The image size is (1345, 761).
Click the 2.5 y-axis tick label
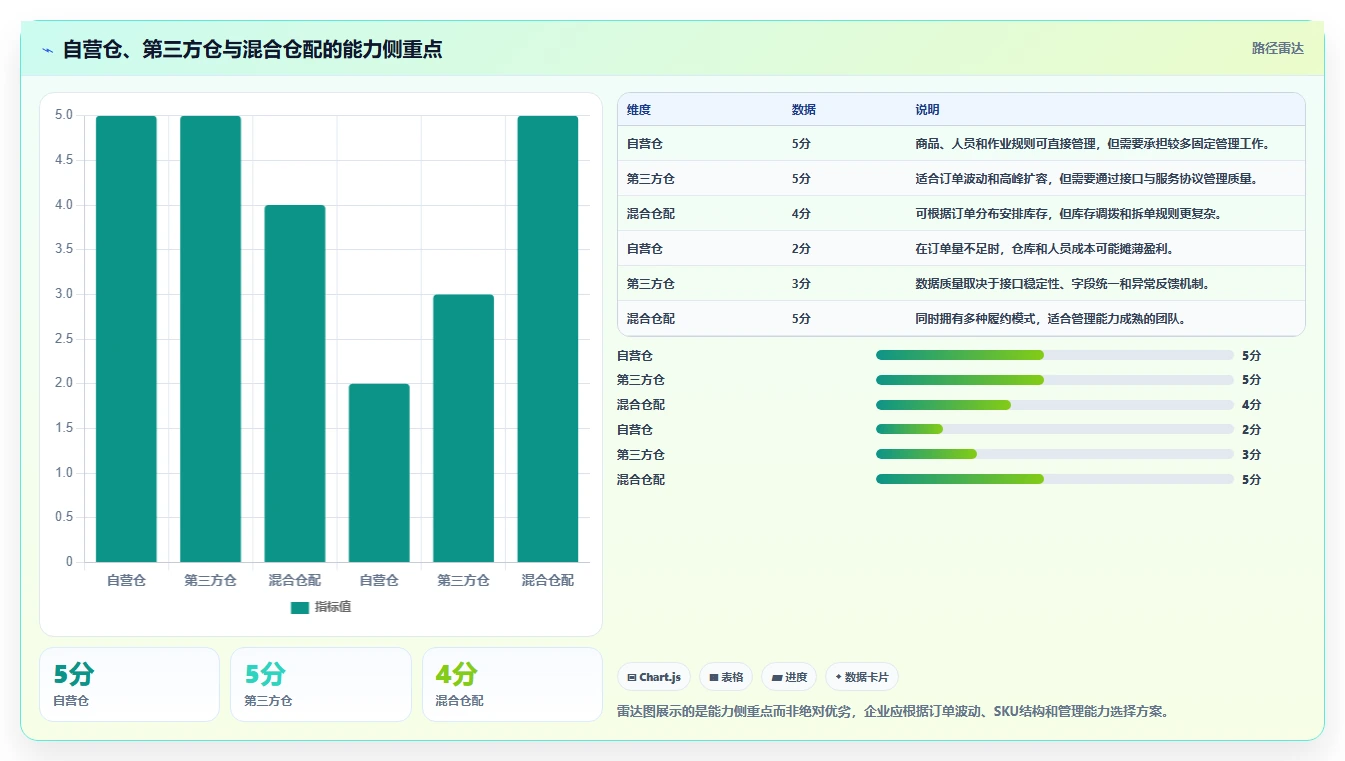coord(64,339)
